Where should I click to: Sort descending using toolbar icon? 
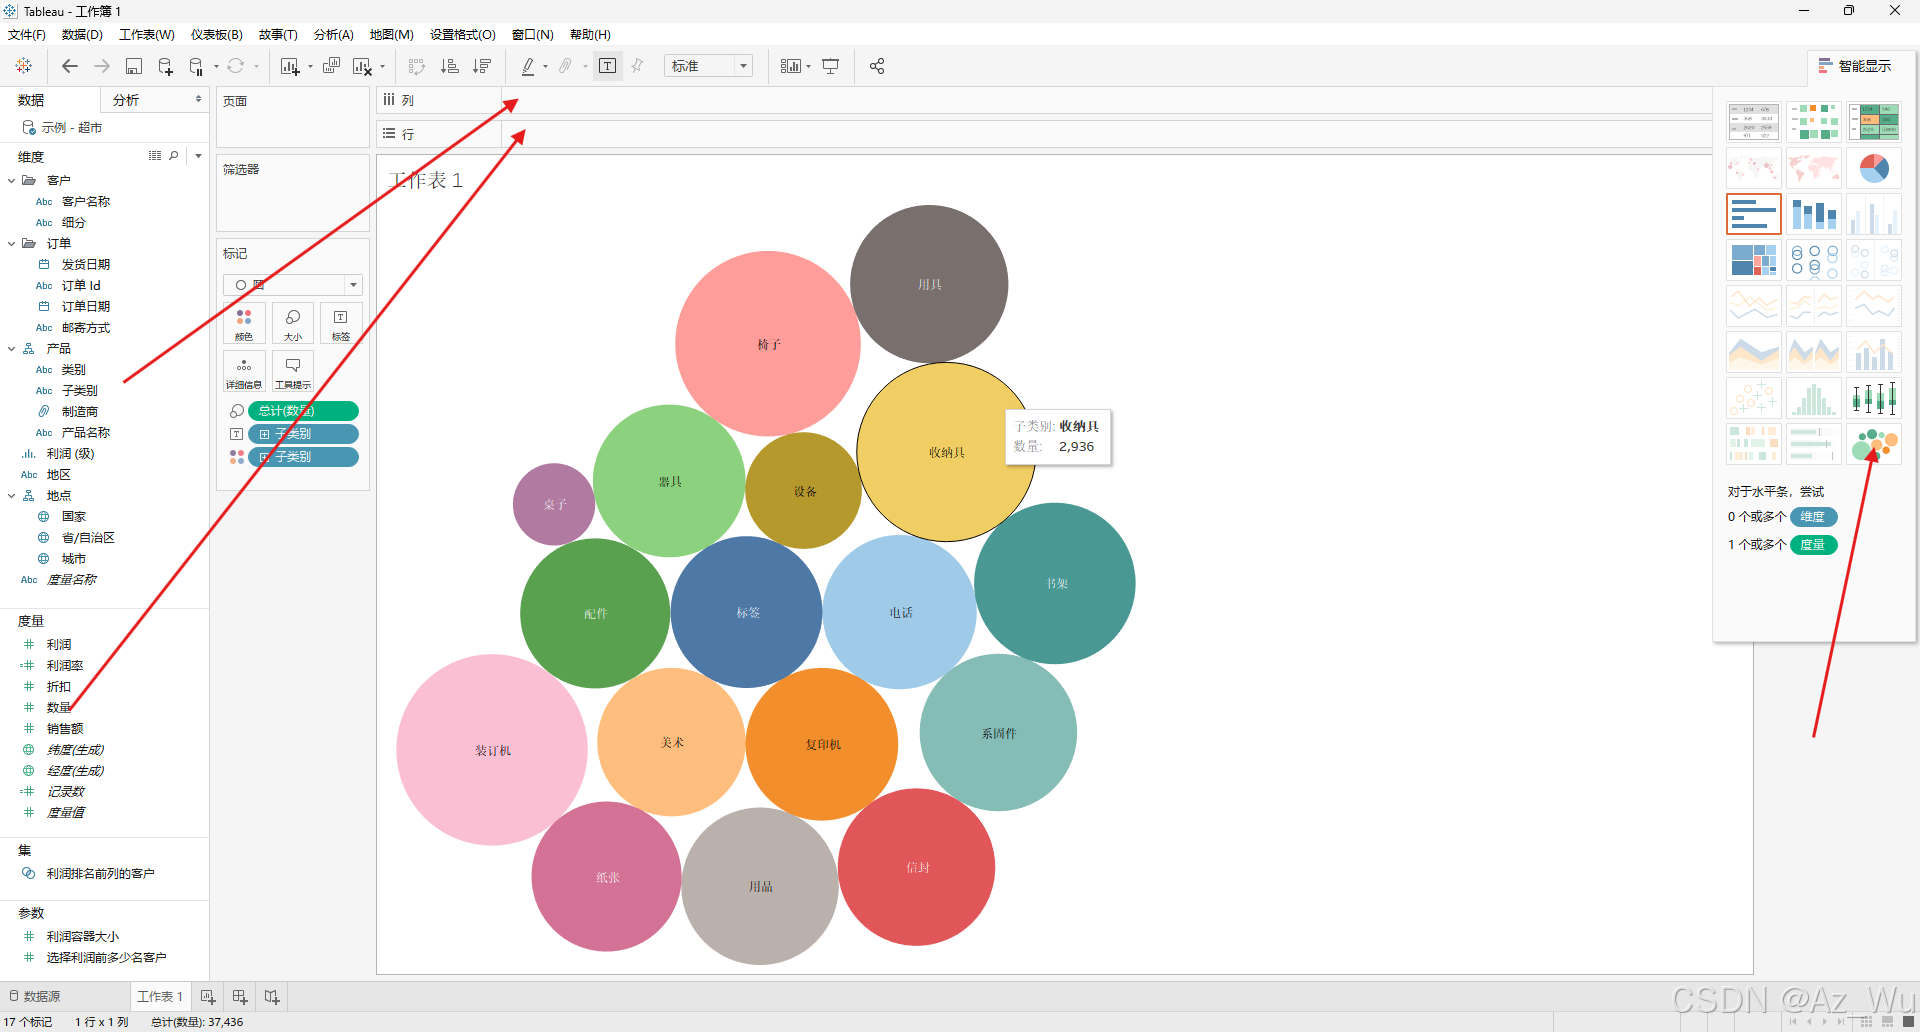482,66
